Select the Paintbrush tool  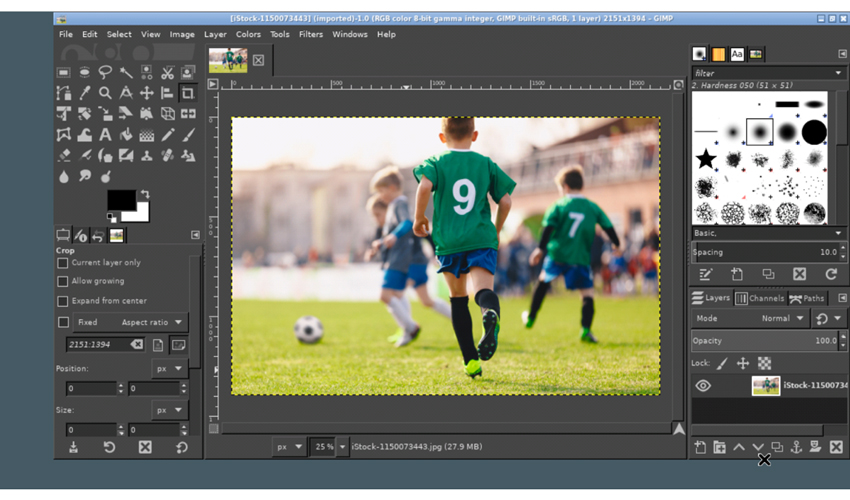[x=188, y=135]
